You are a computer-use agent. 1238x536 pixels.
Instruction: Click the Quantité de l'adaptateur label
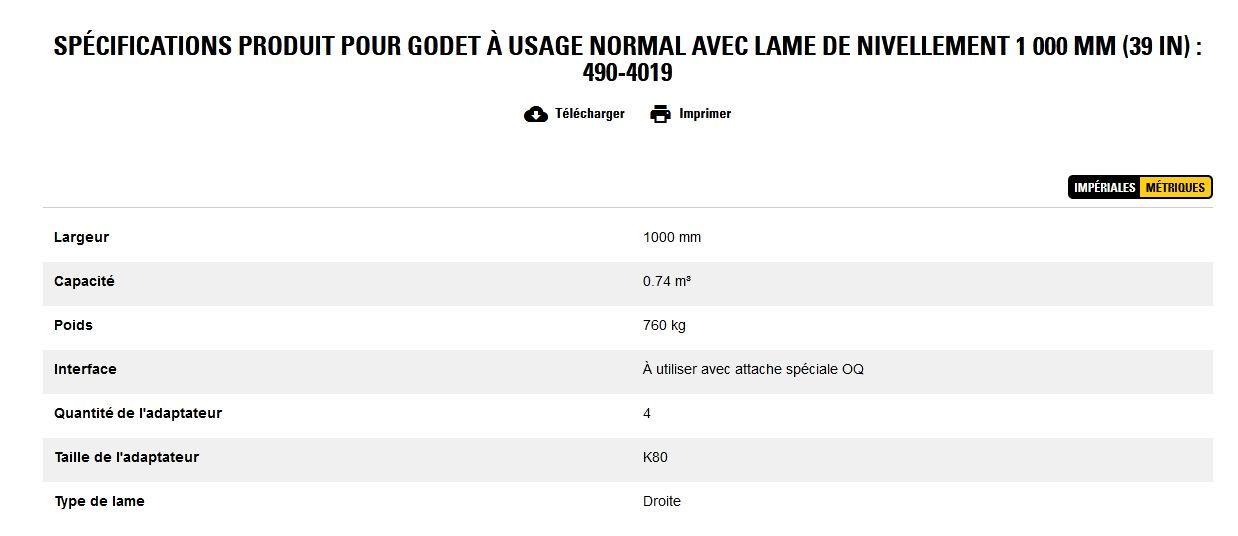tap(138, 414)
